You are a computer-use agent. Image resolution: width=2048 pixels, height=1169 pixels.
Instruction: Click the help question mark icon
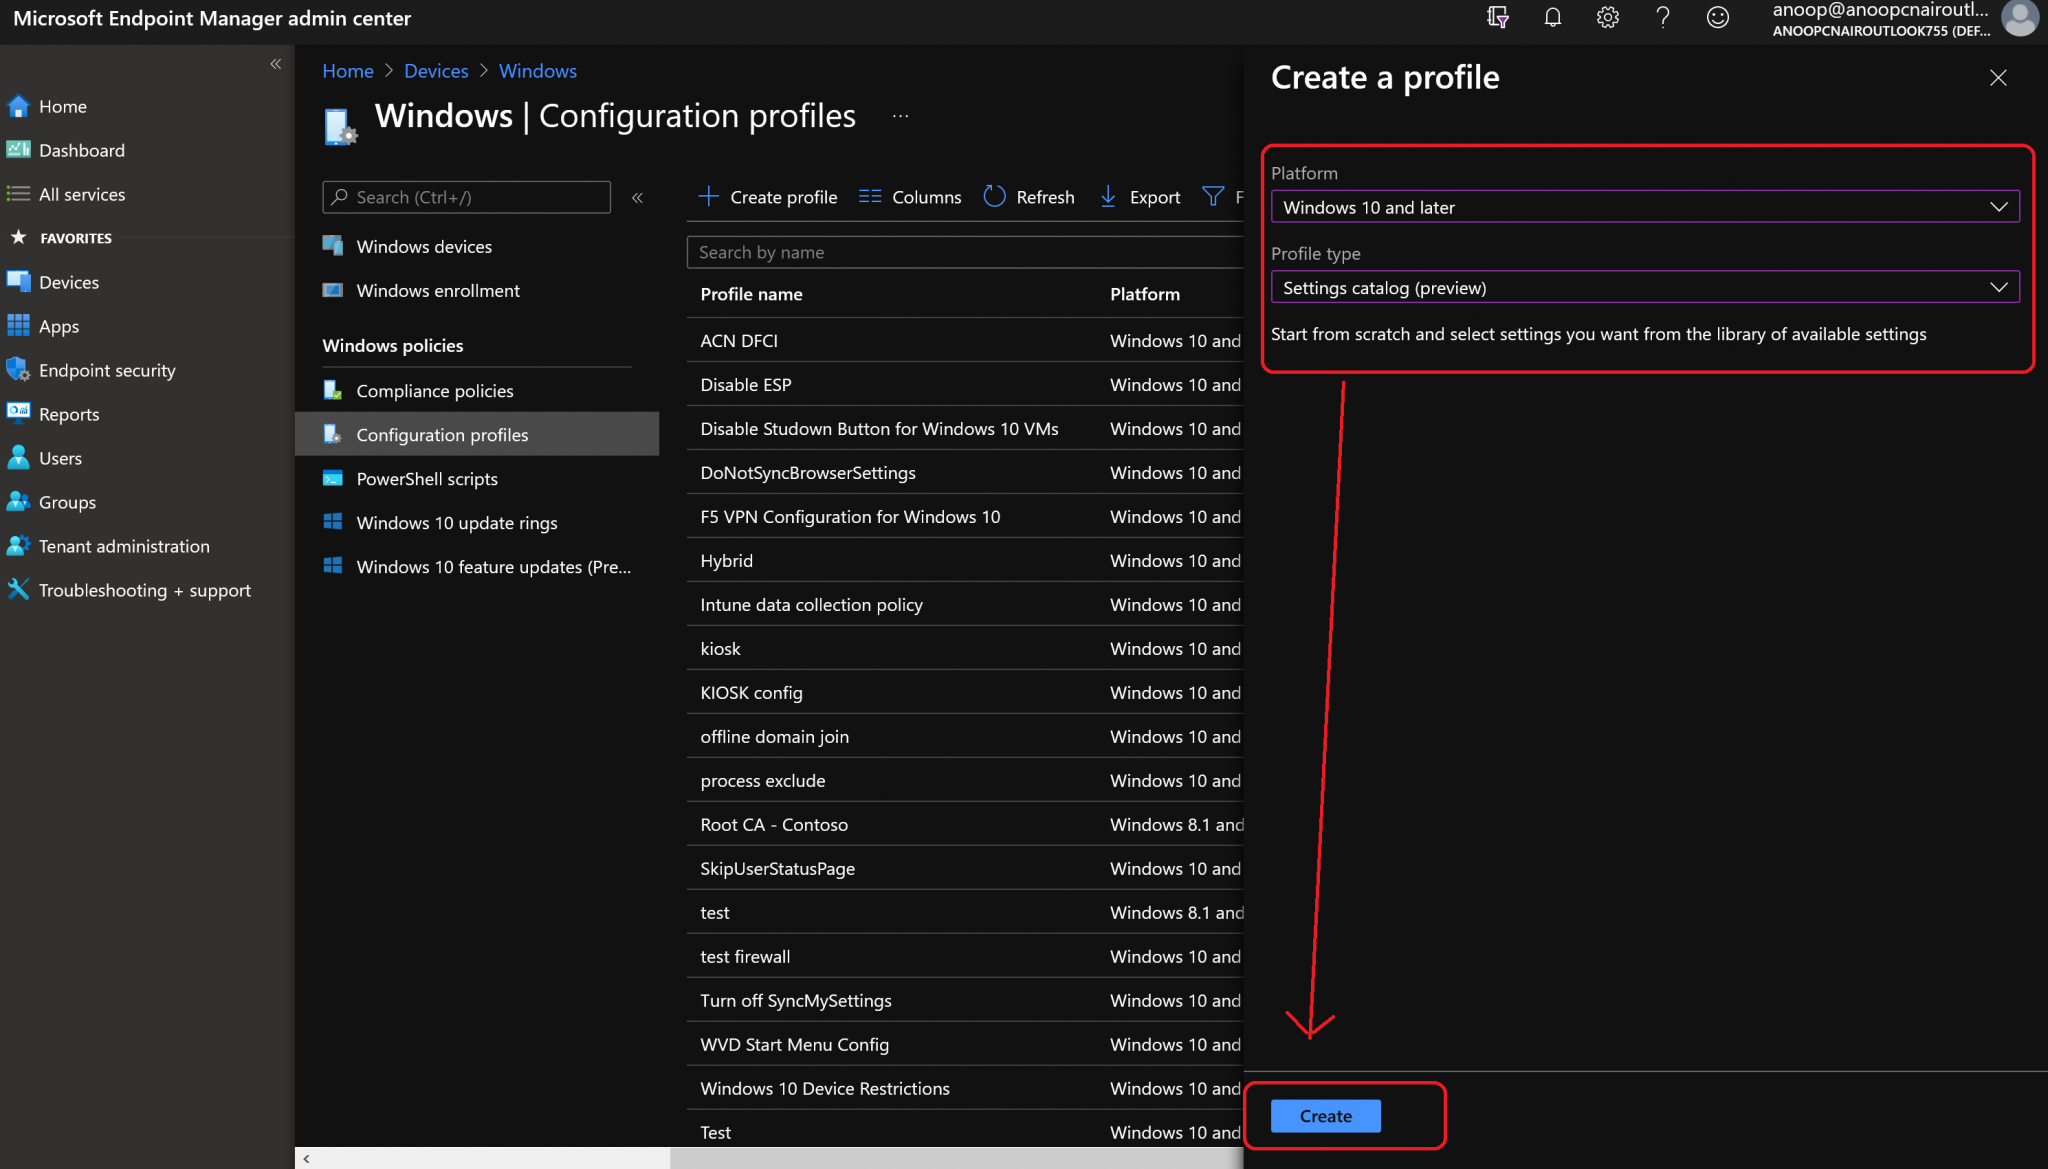pyautogui.click(x=1662, y=18)
